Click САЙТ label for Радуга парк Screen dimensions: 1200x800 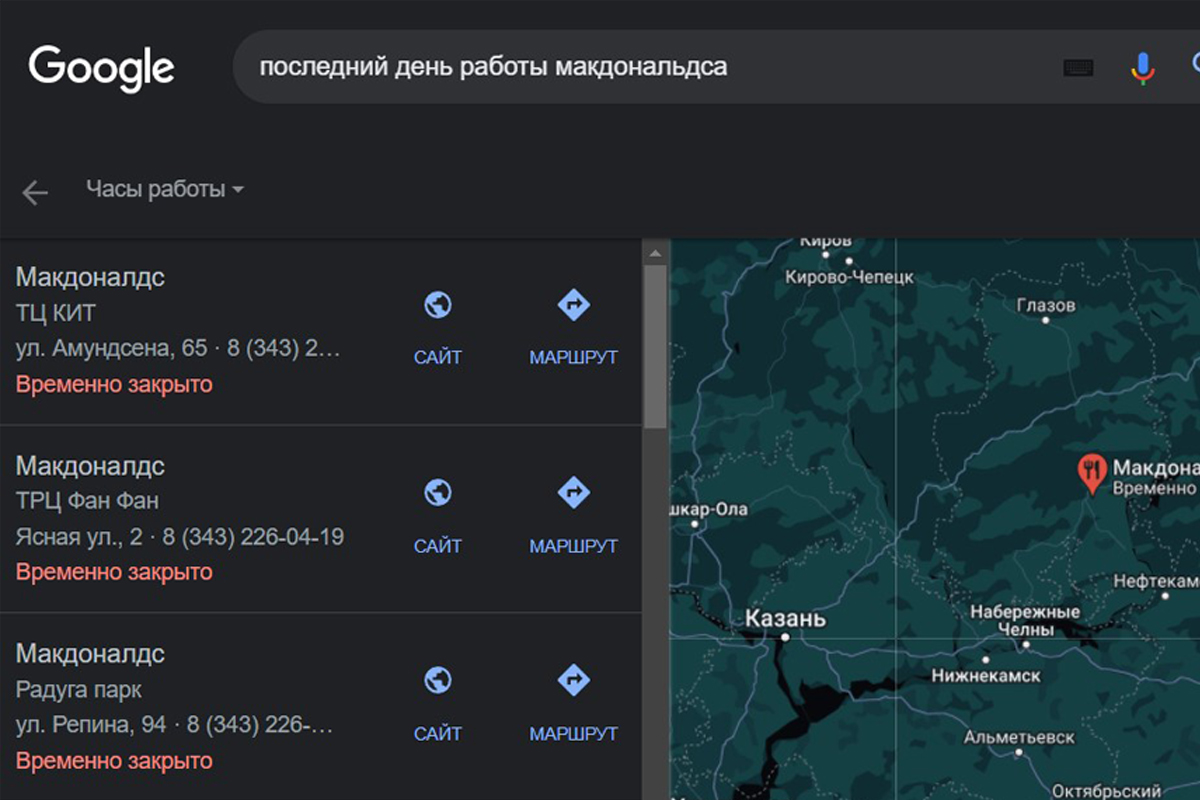tap(438, 734)
